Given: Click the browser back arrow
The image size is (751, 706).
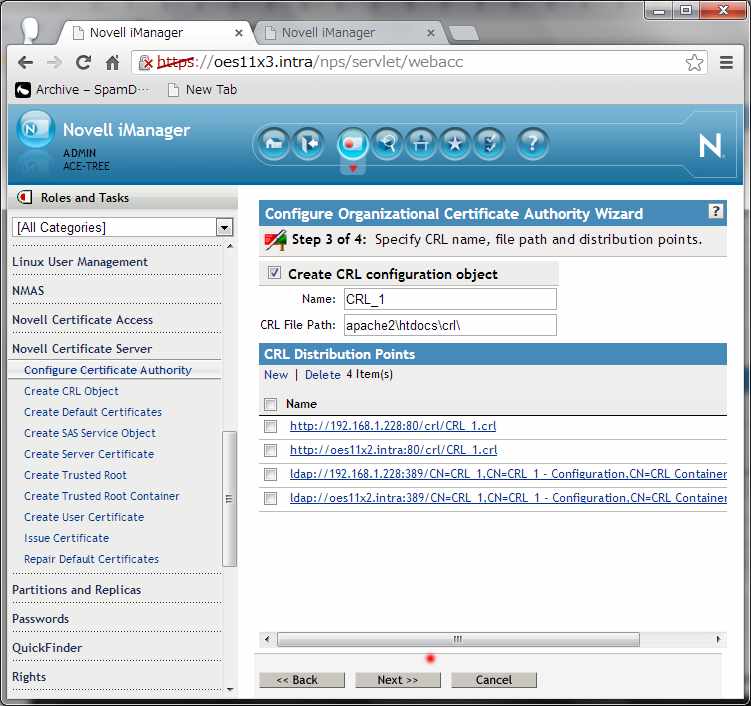Looking at the screenshot, I should (25, 62).
